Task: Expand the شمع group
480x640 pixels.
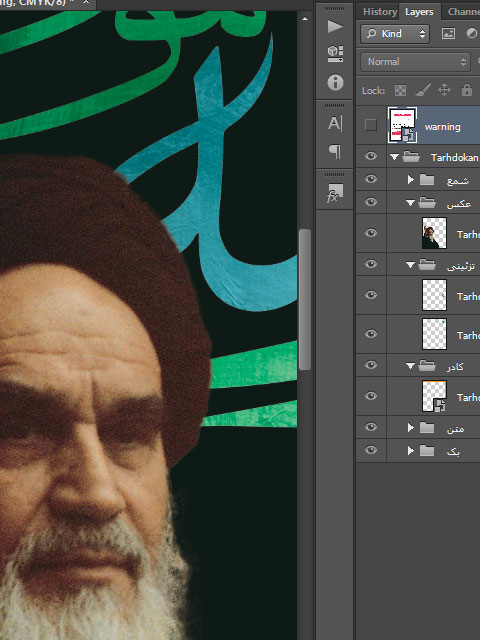Action: (x=411, y=180)
